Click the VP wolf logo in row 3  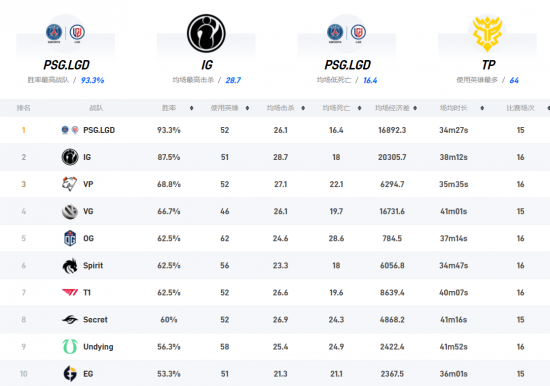[x=69, y=184]
